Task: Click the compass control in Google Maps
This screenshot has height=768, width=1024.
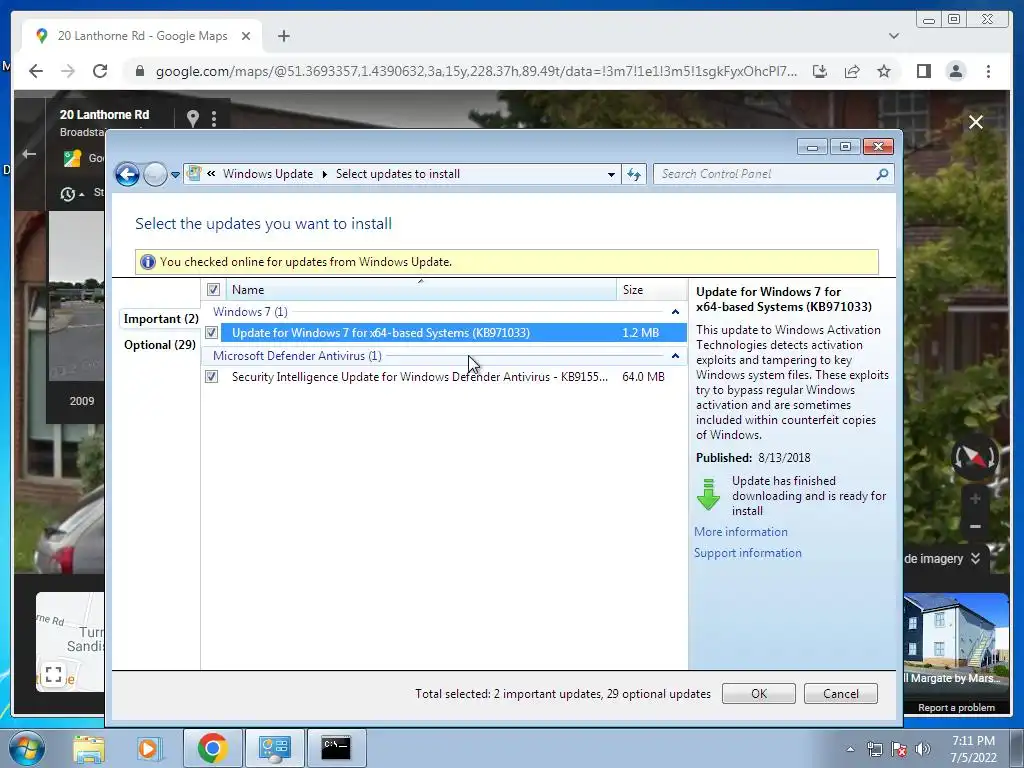Action: pos(974,457)
